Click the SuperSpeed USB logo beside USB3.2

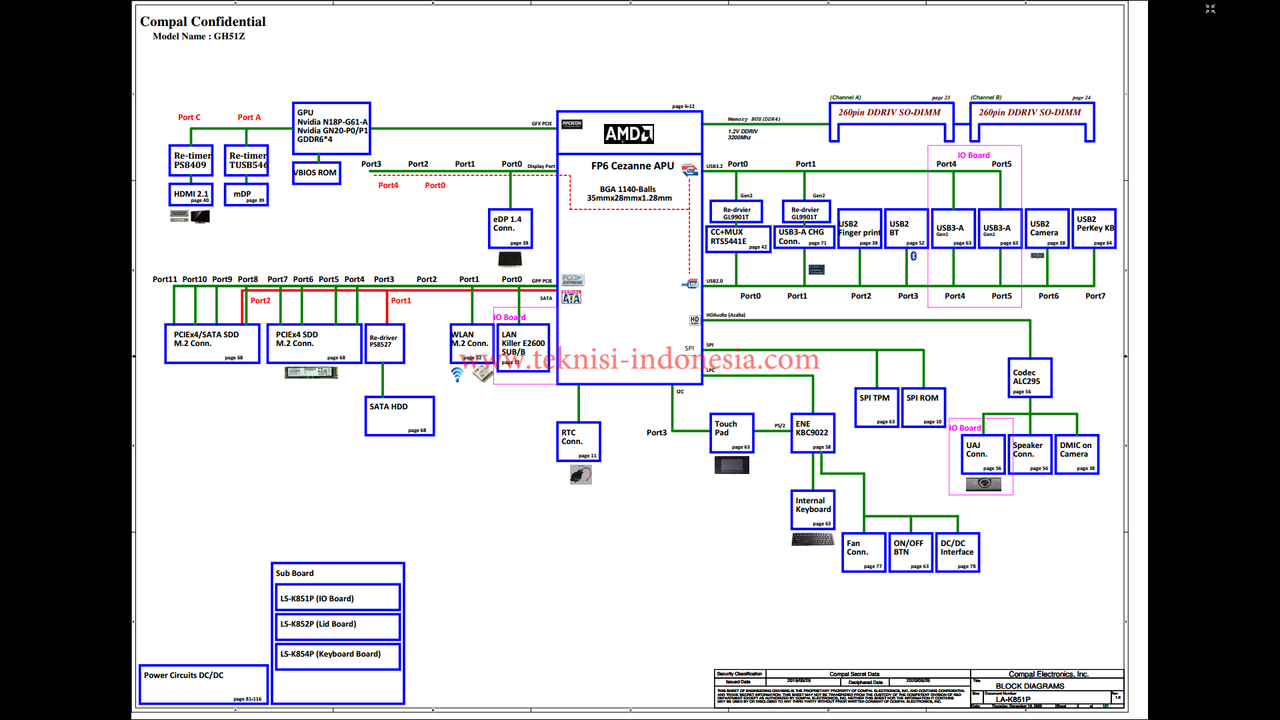pyautogui.click(x=692, y=171)
